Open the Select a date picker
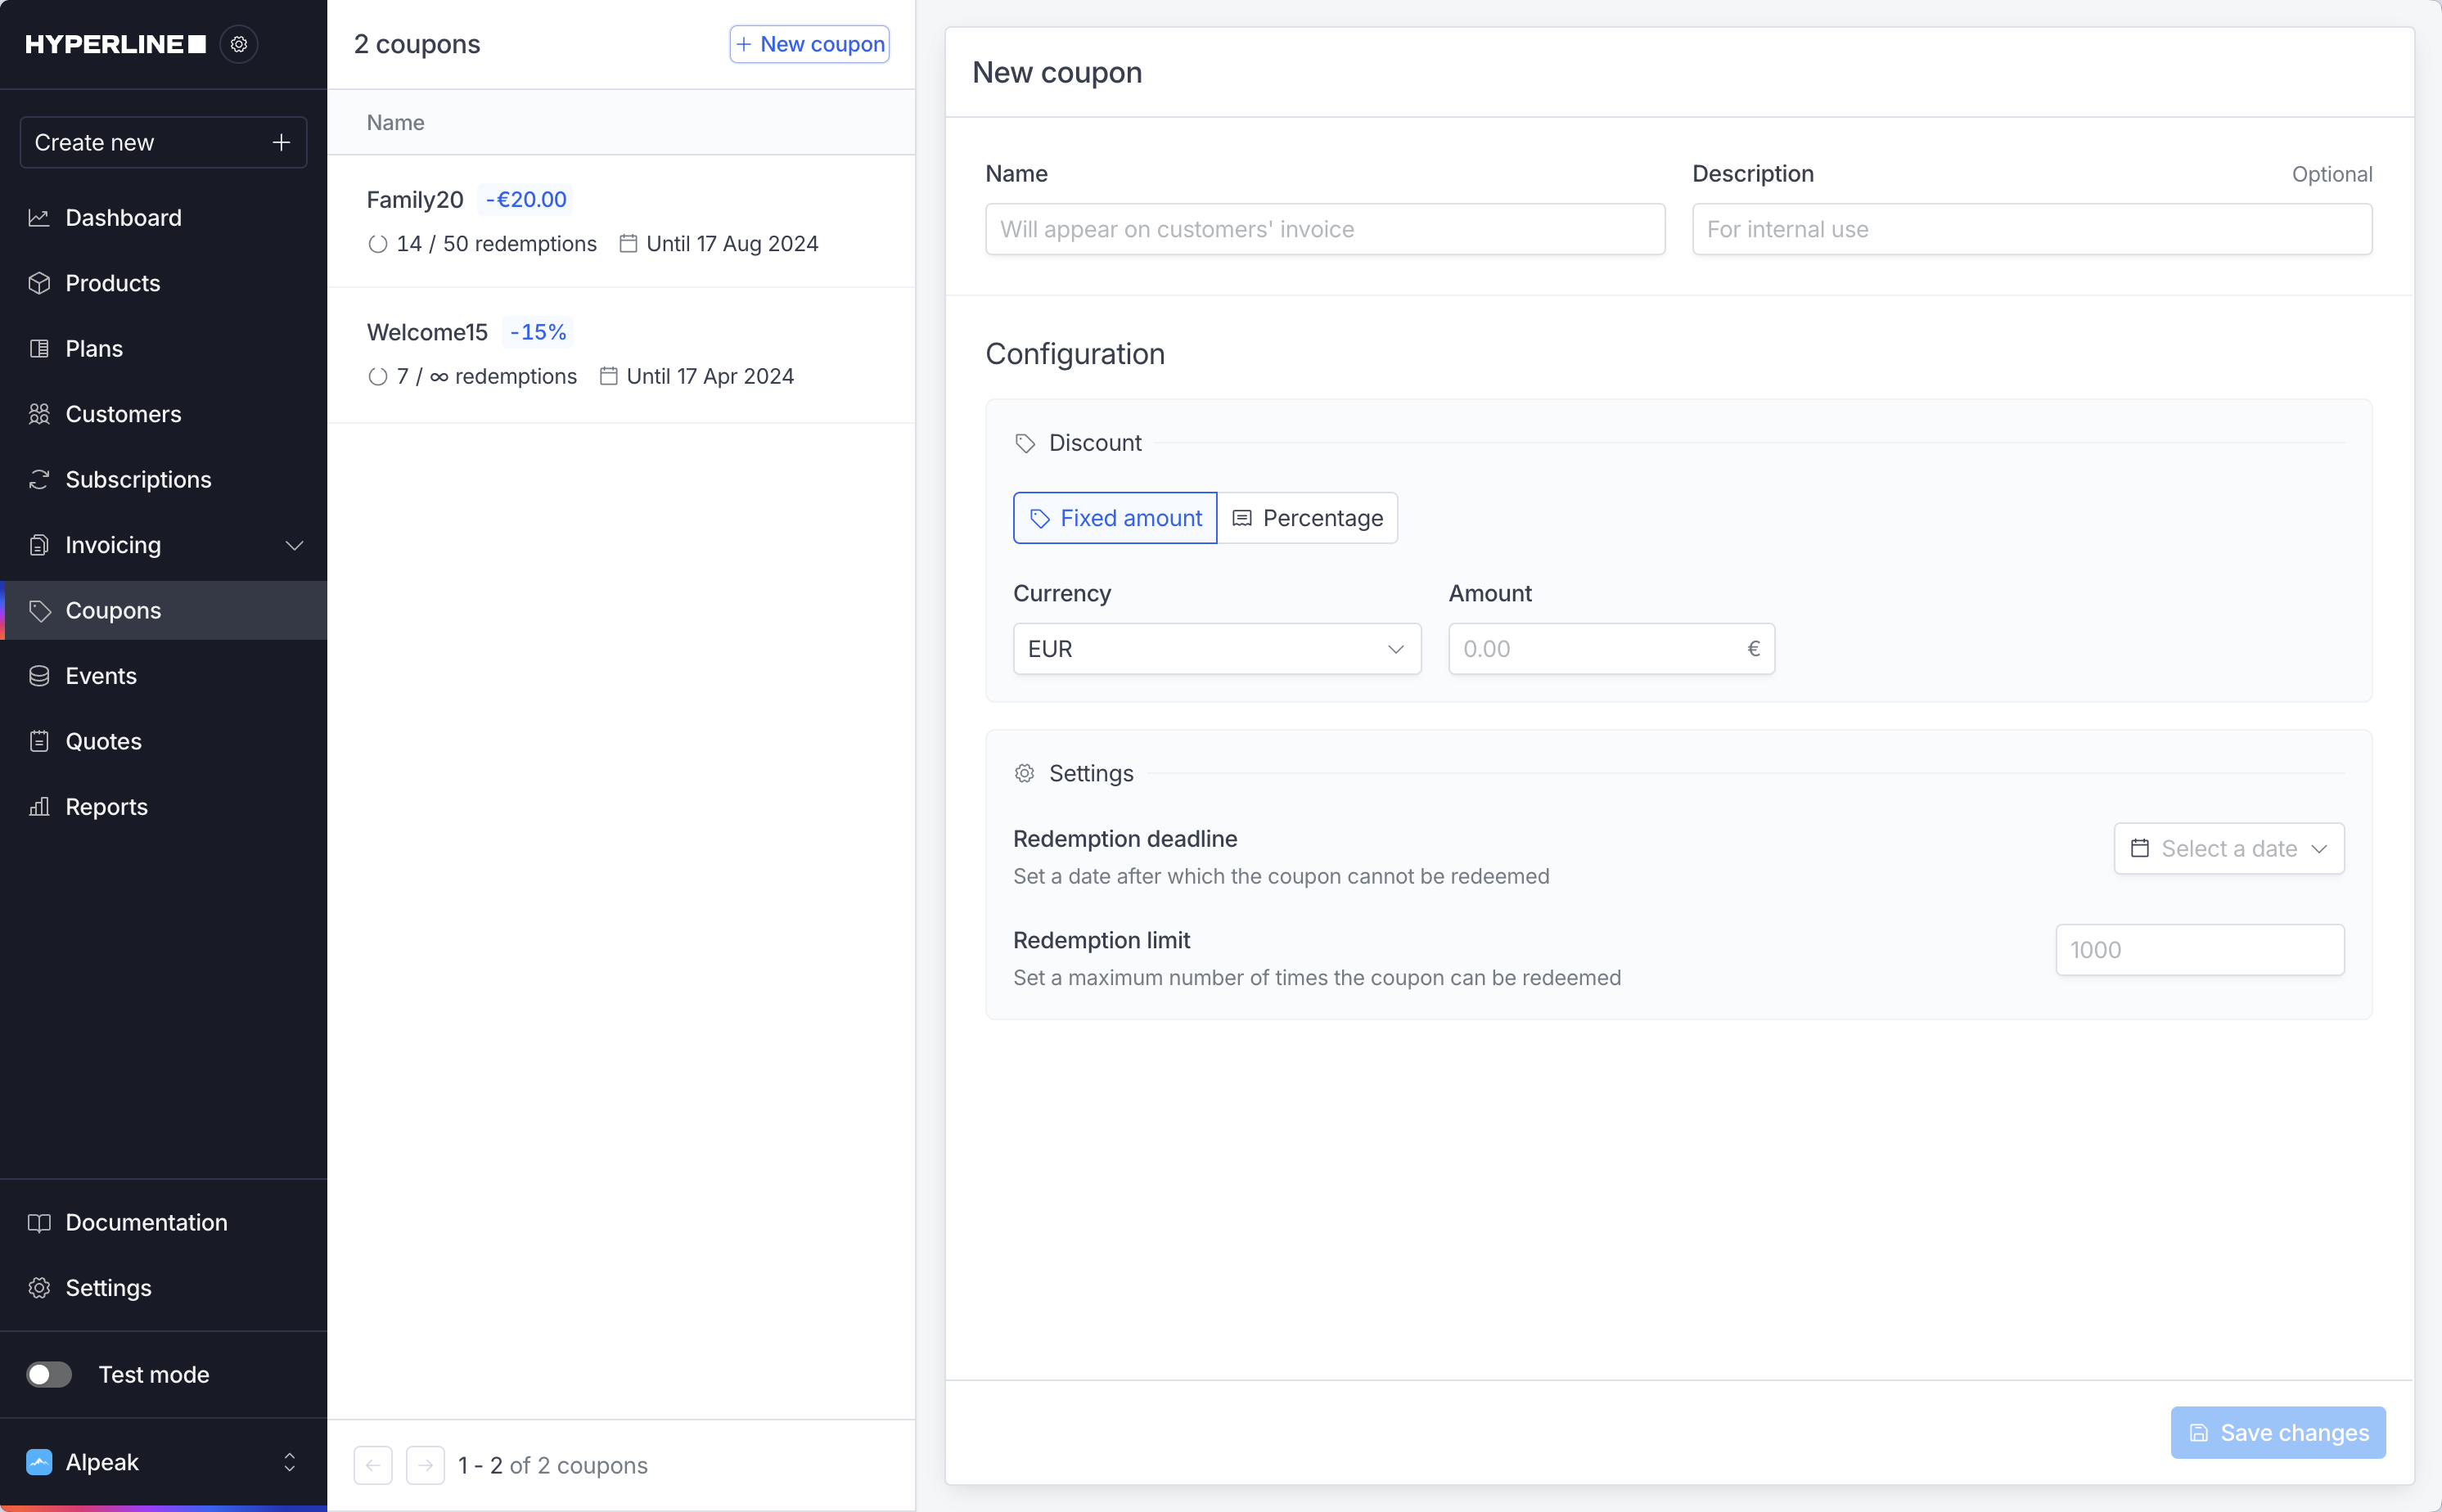This screenshot has width=2442, height=1512. (2229, 848)
